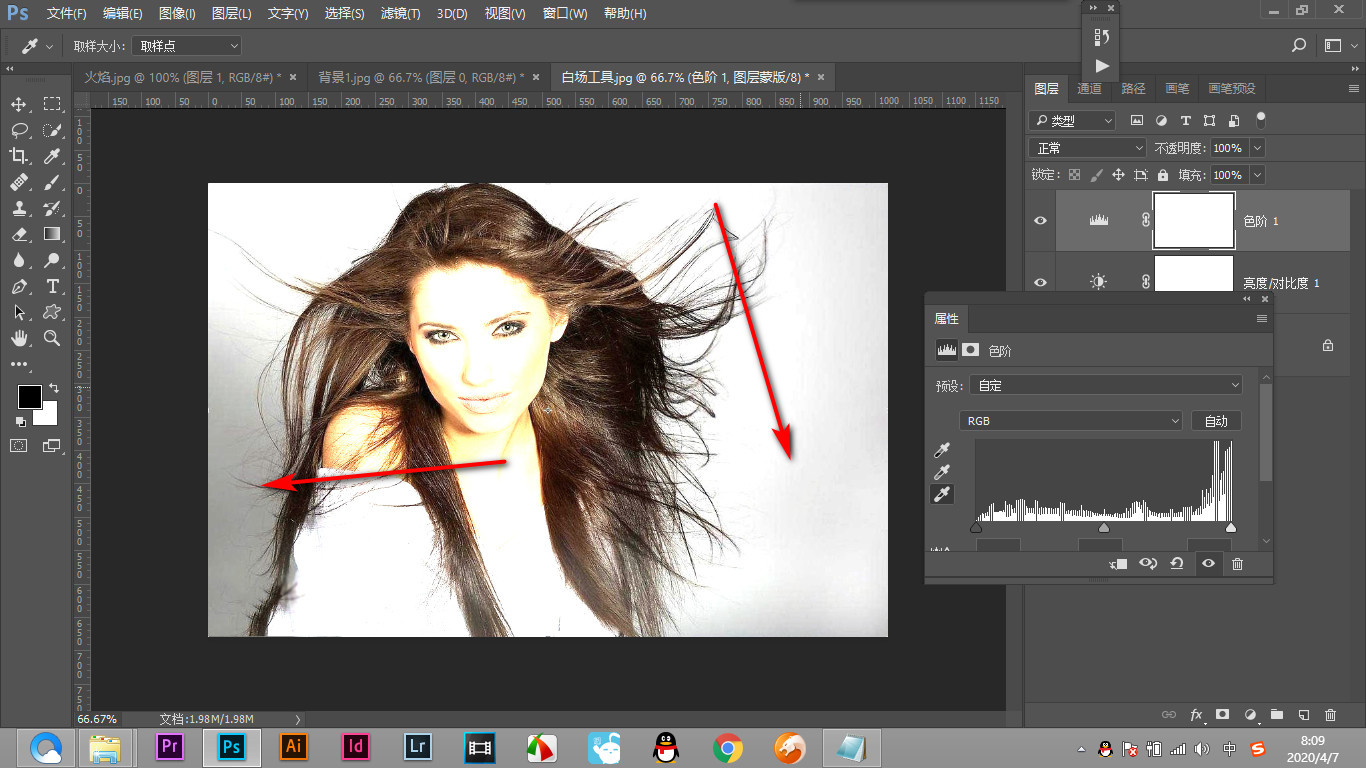Image resolution: width=1366 pixels, height=768 pixels.
Task: Switch to the 通道 panel tab
Action: (x=1089, y=88)
